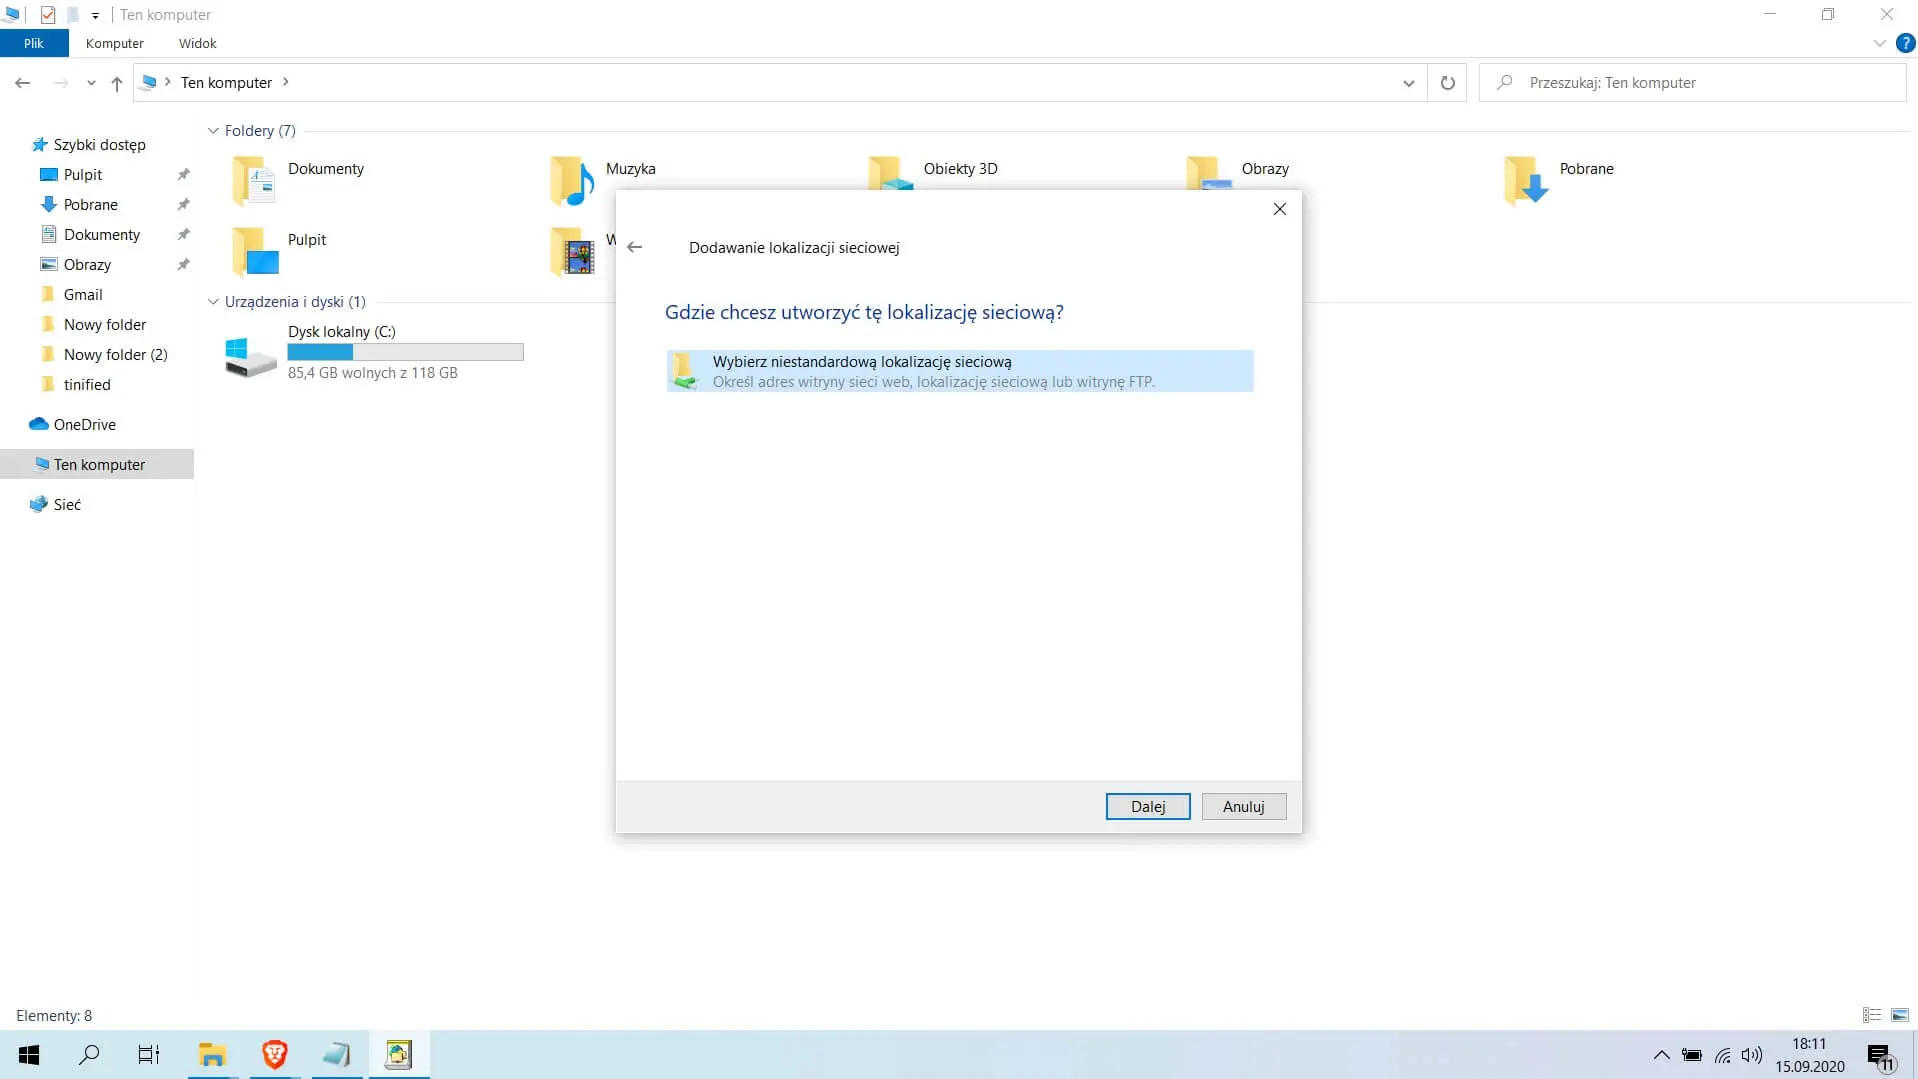Click the Anuluj button

pyautogui.click(x=1243, y=806)
